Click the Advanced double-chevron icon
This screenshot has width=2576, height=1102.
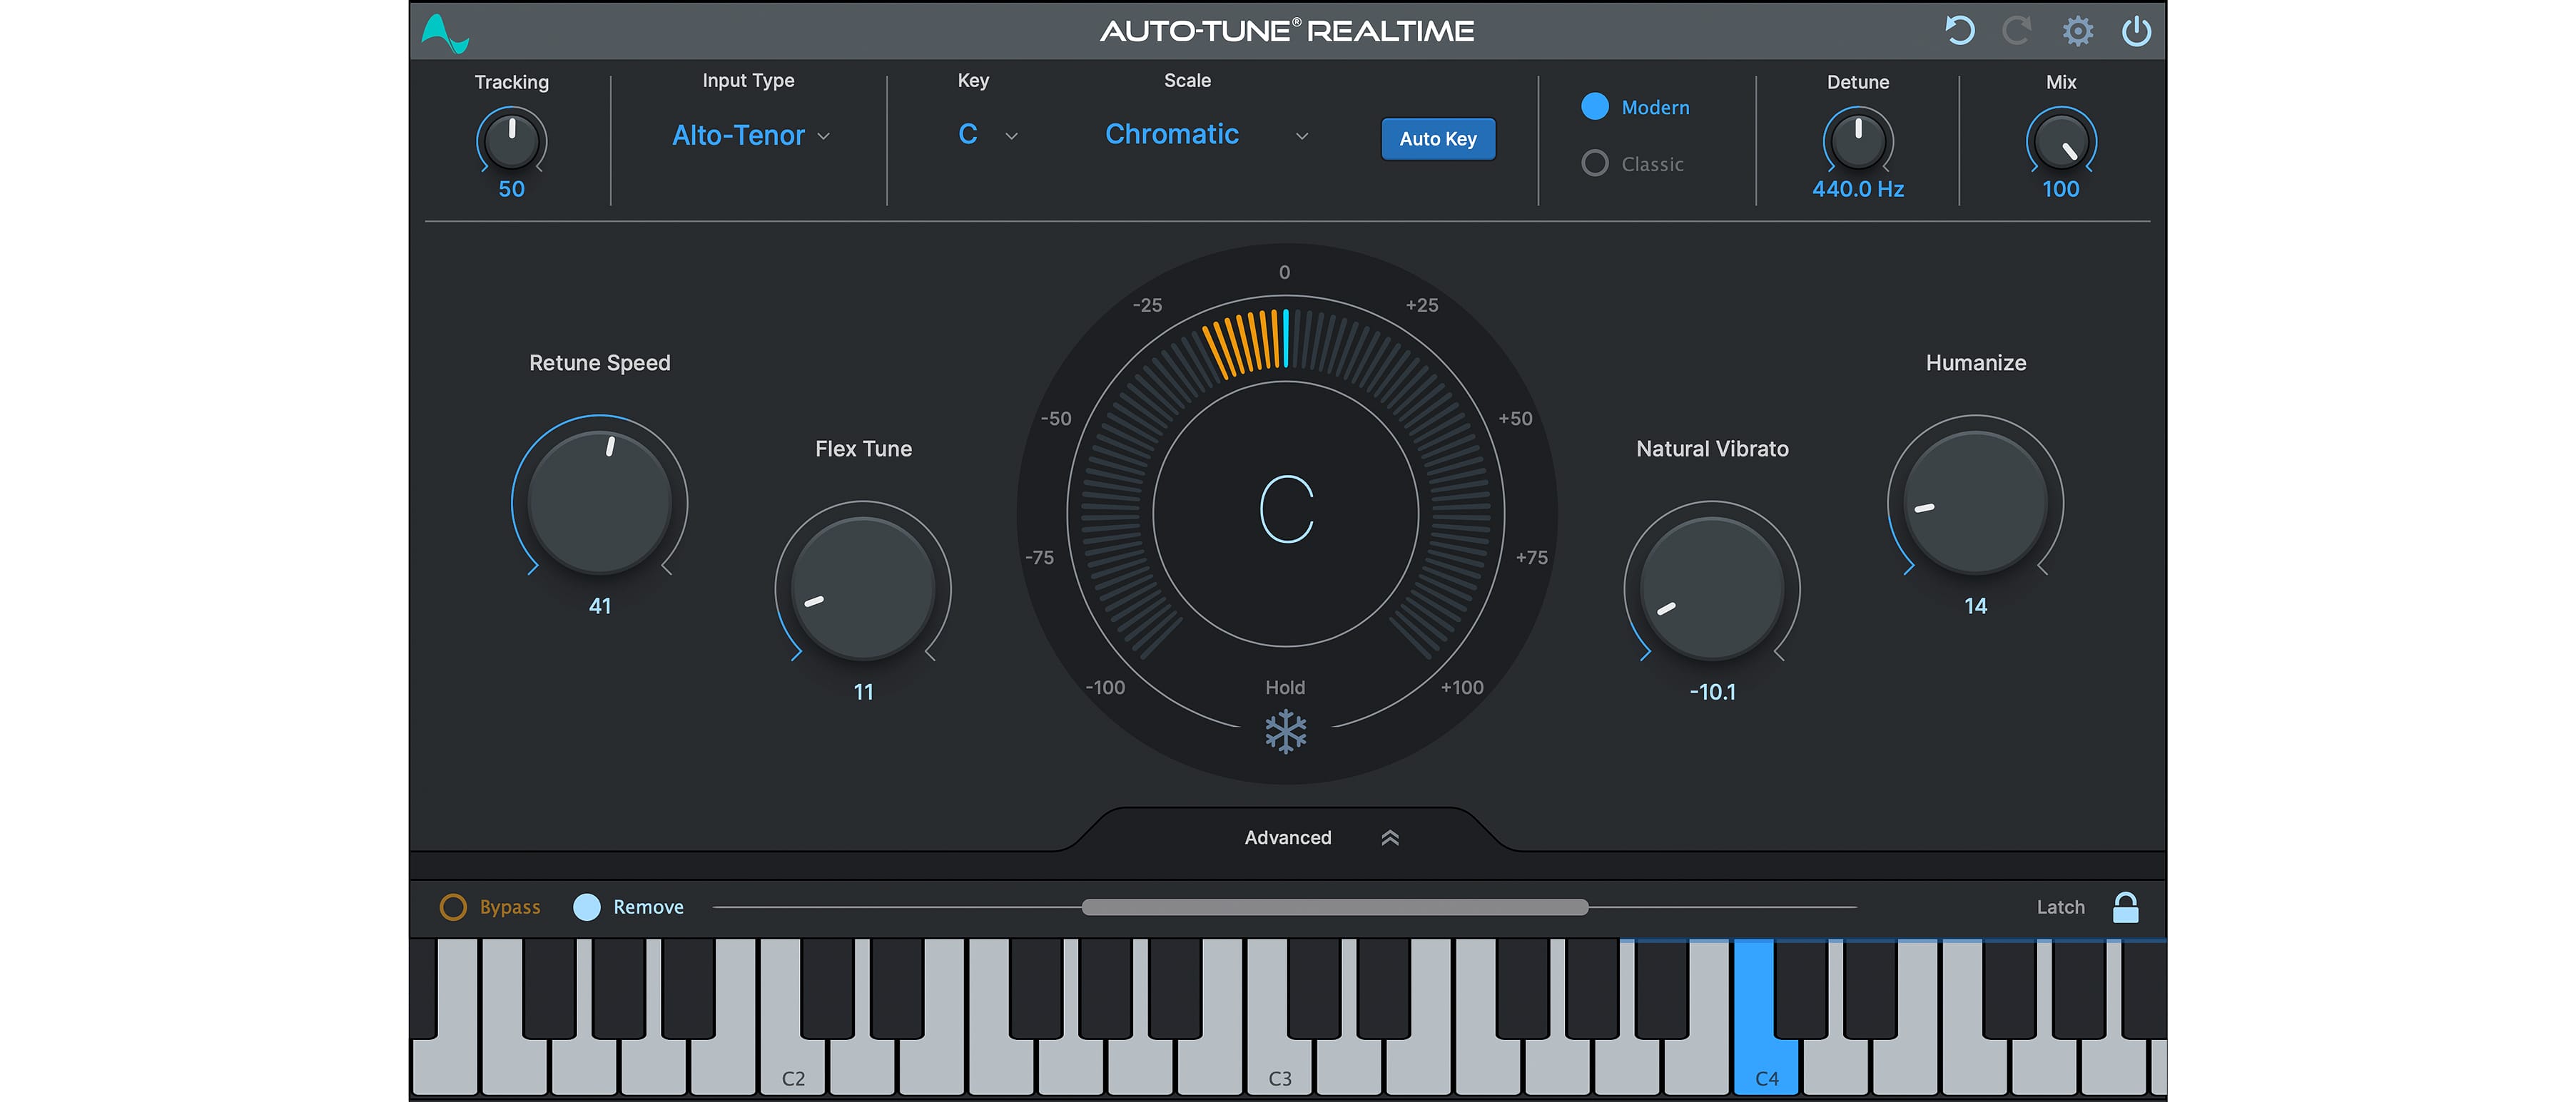[x=1390, y=838]
